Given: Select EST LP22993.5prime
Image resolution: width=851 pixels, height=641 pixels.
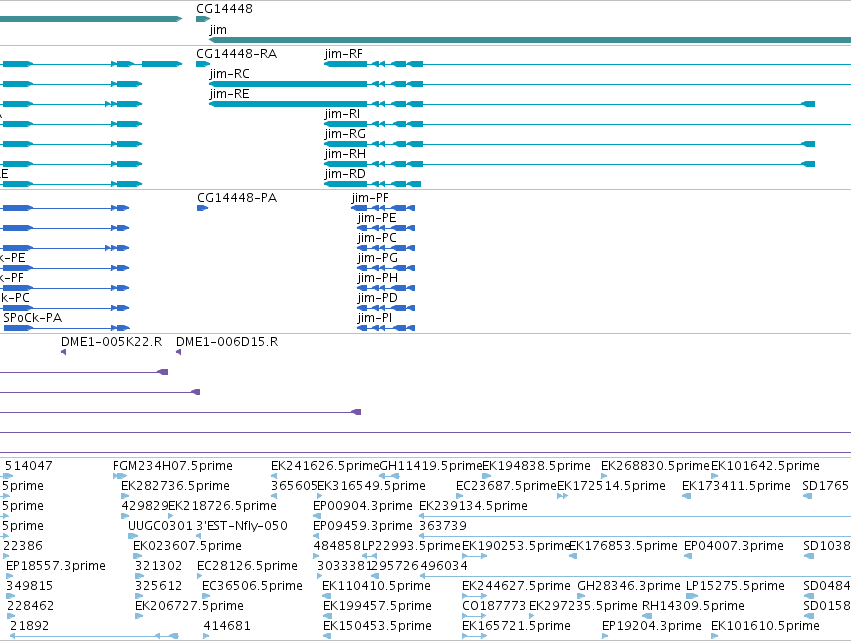Looking at the screenshot, I should coord(411,546).
